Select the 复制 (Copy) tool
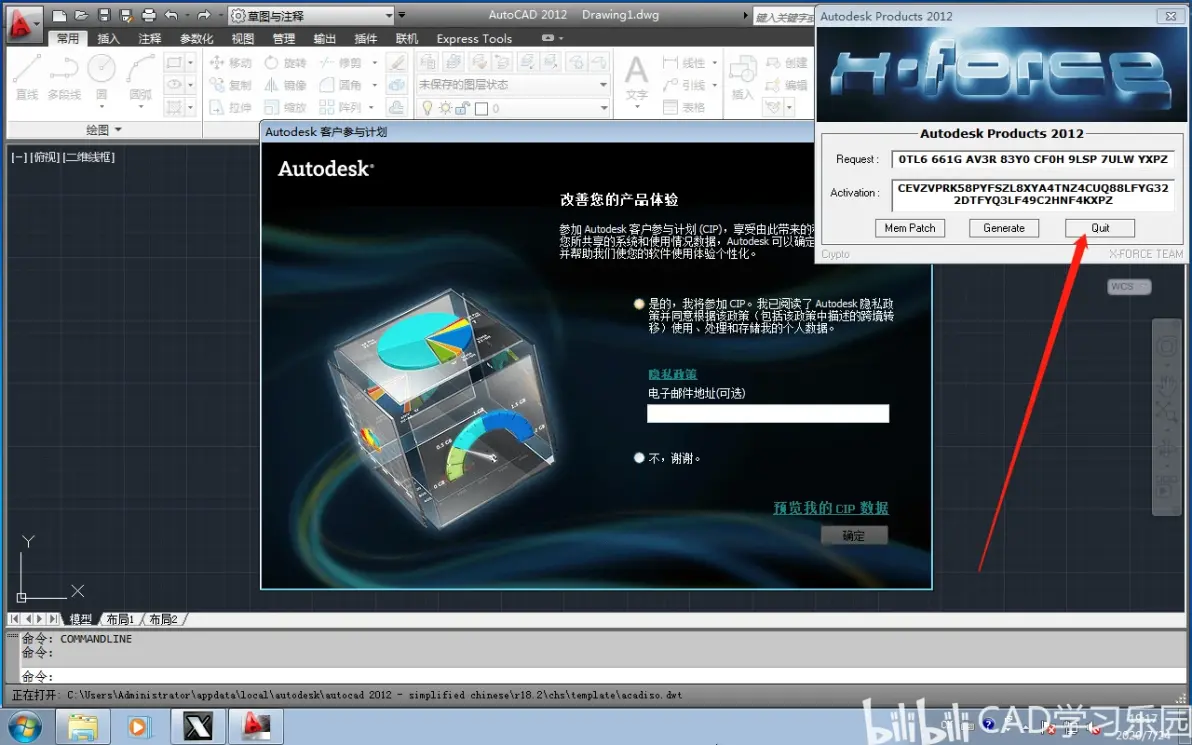Viewport: 1192px width, 745px height. pos(230,85)
